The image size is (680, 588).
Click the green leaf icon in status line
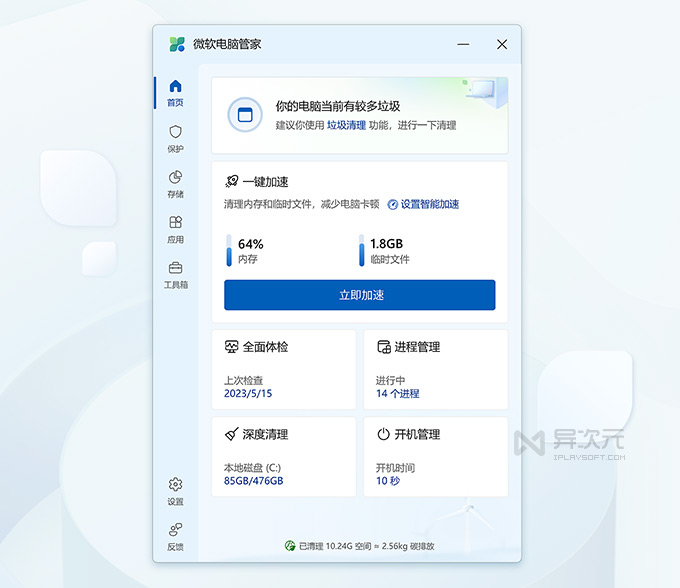290,546
